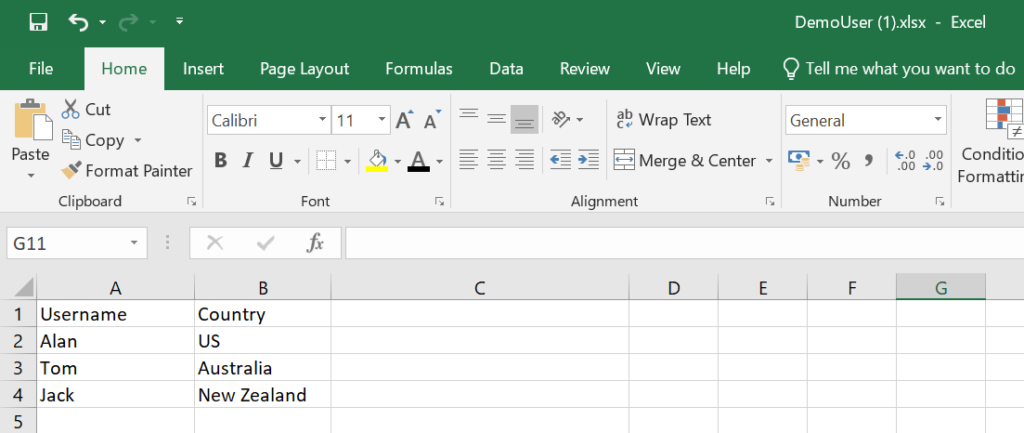1024x433 pixels.
Task: Apply the black font color A
Action: (x=419, y=160)
